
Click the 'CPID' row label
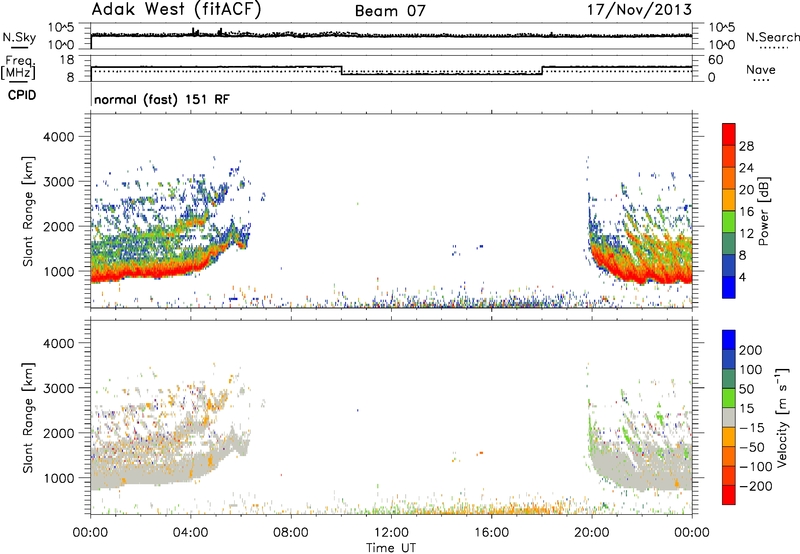[22, 95]
